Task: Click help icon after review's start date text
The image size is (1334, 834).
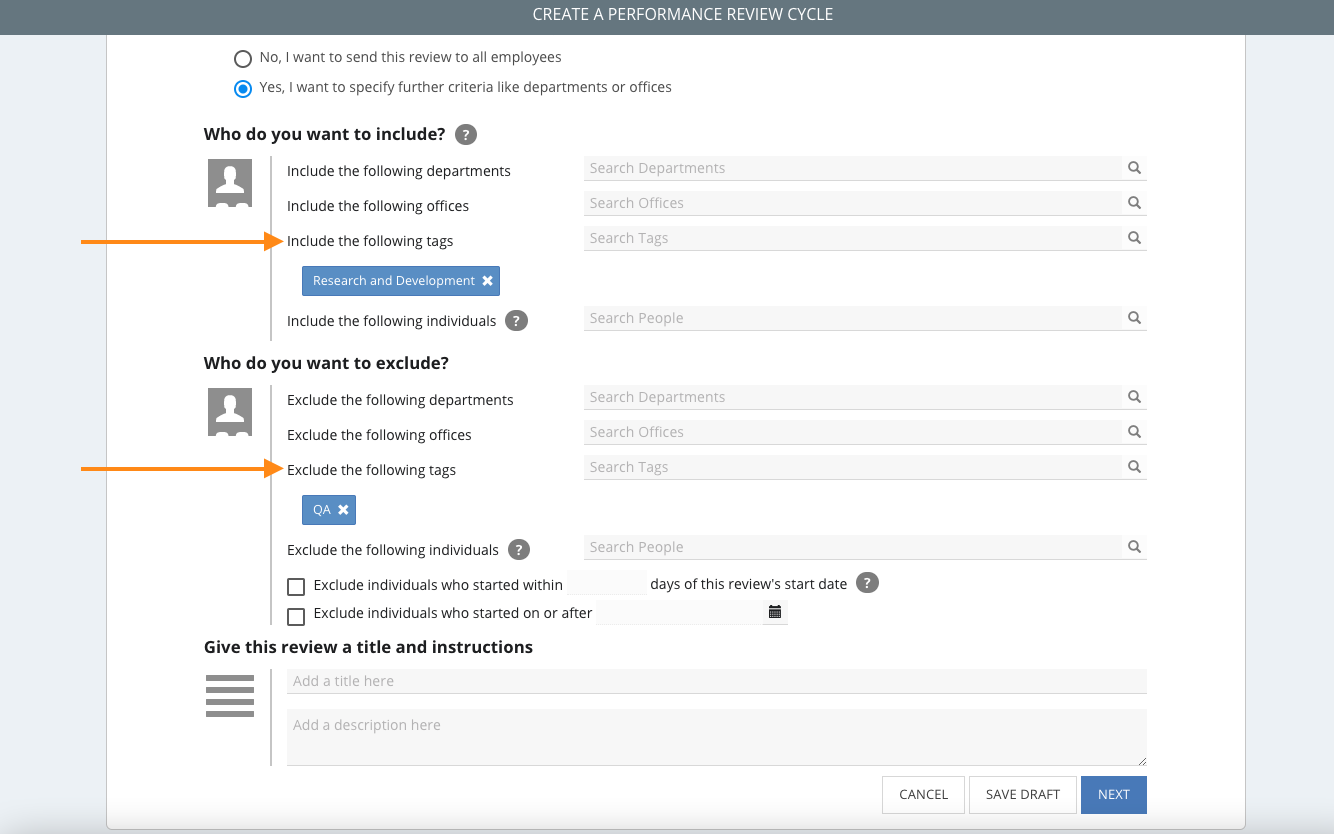Action: 867,583
